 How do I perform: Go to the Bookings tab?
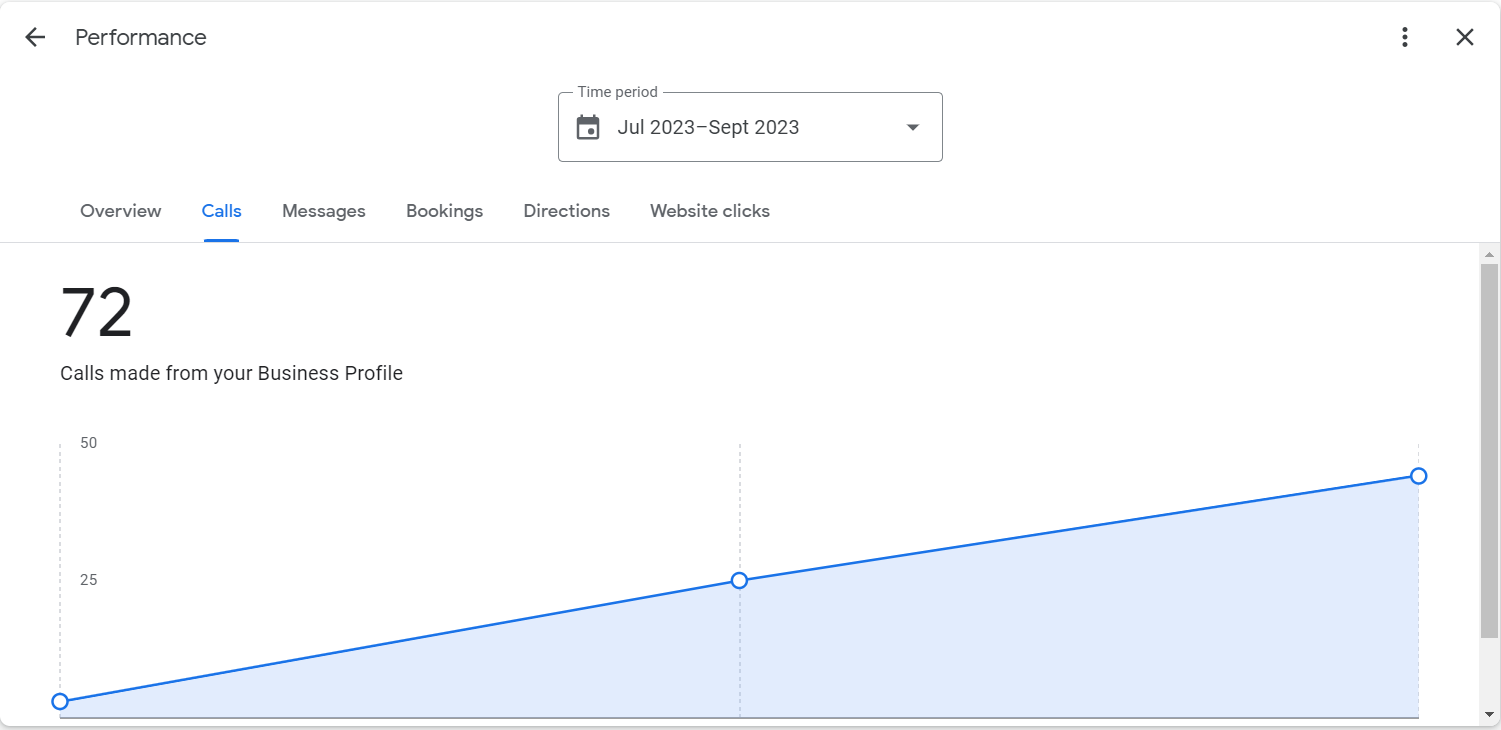[x=444, y=211]
